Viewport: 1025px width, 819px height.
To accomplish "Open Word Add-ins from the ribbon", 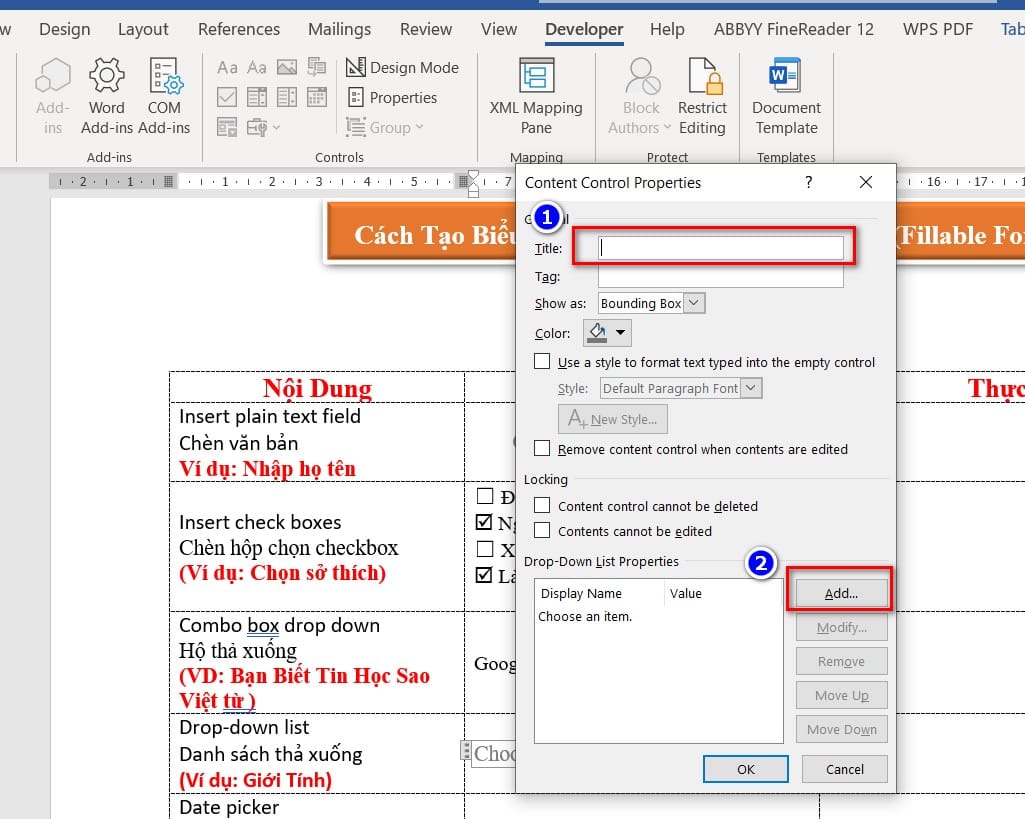I will click(107, 96).
